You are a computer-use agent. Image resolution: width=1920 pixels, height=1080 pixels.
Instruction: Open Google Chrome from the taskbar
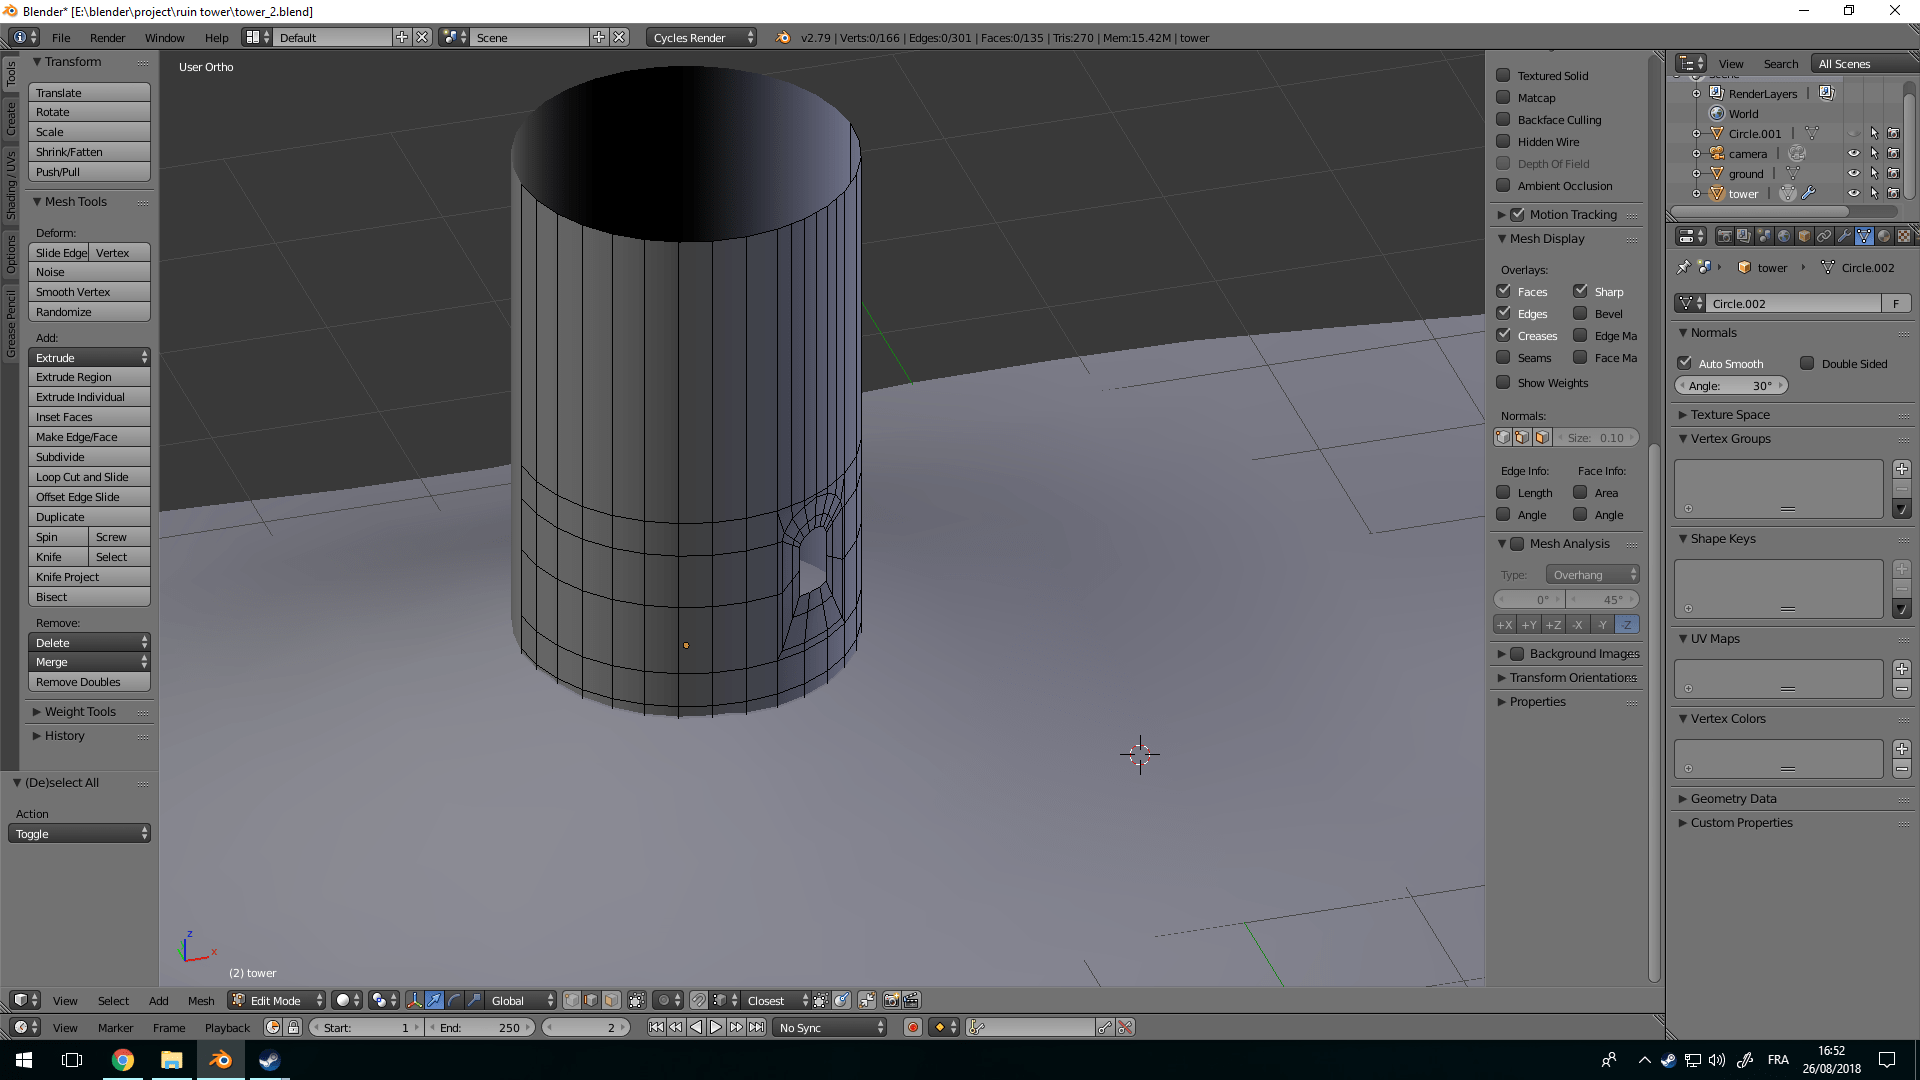123,1059
